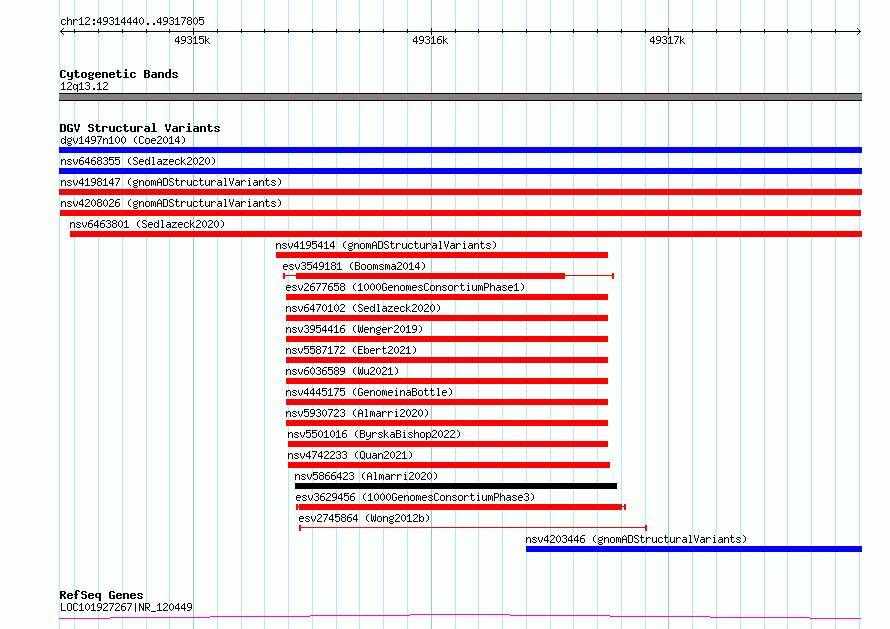890x629 pixels.
Task: Open nsv6468355 (Sedlazeck2020) variant label
Action: point(138,161)
